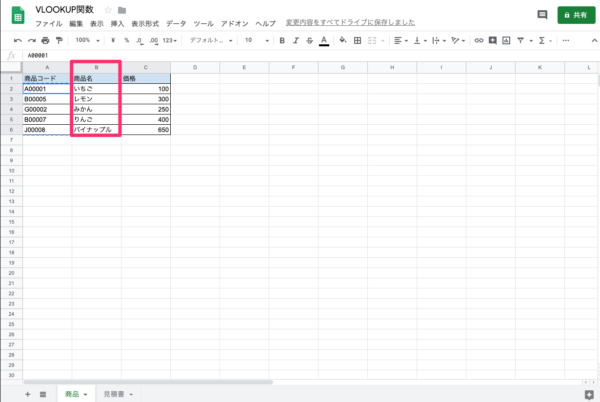Screen dimensions: 600x402
Task: Open the text color picker
Action: [x=324, y=41]
